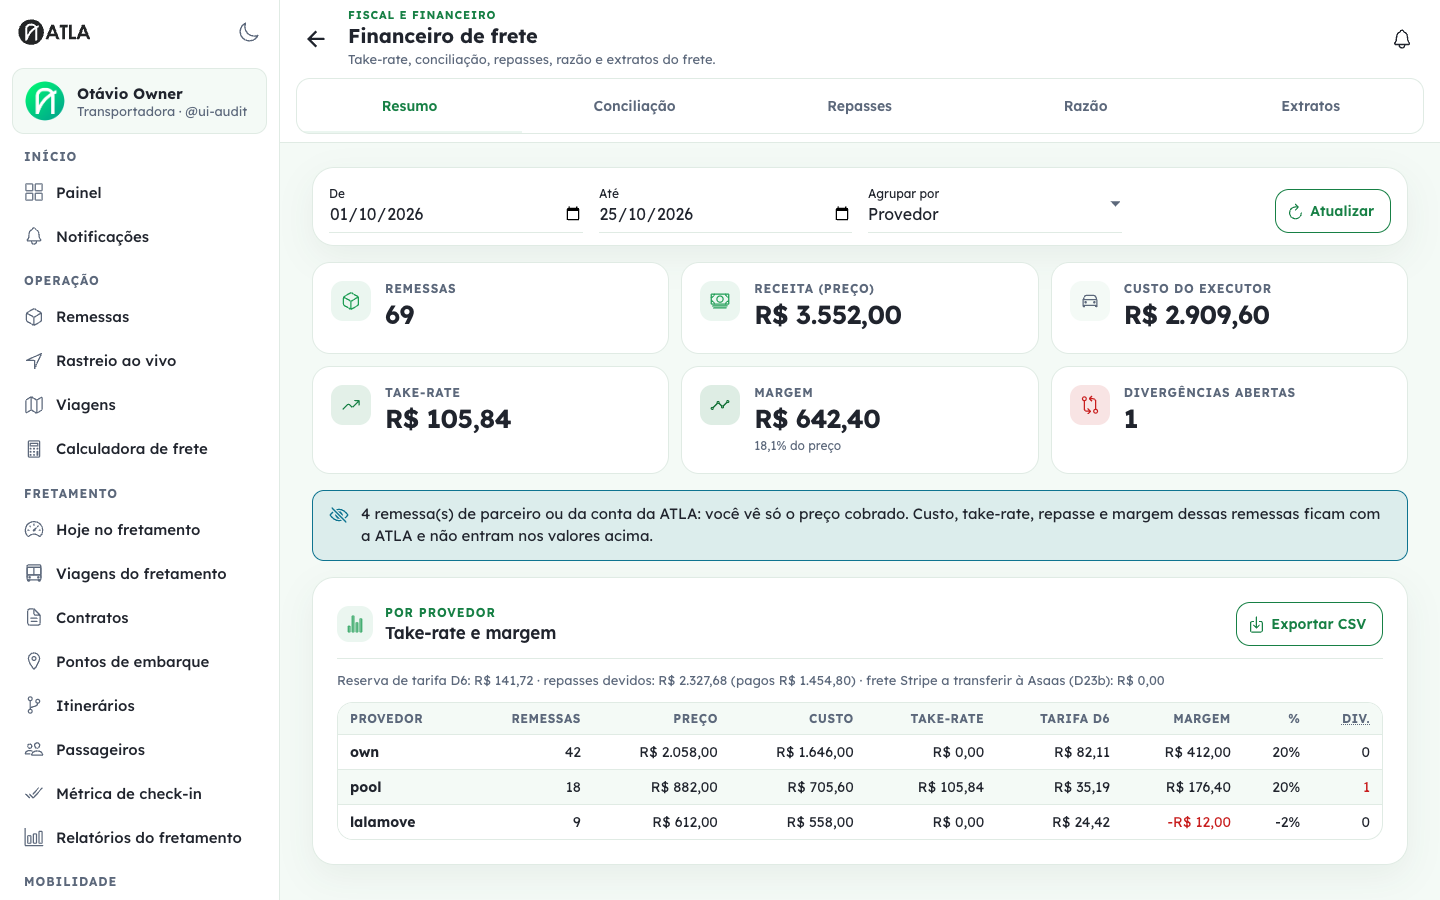Click the Atualizar button
1440x900 pixels.
point(1333,211)
